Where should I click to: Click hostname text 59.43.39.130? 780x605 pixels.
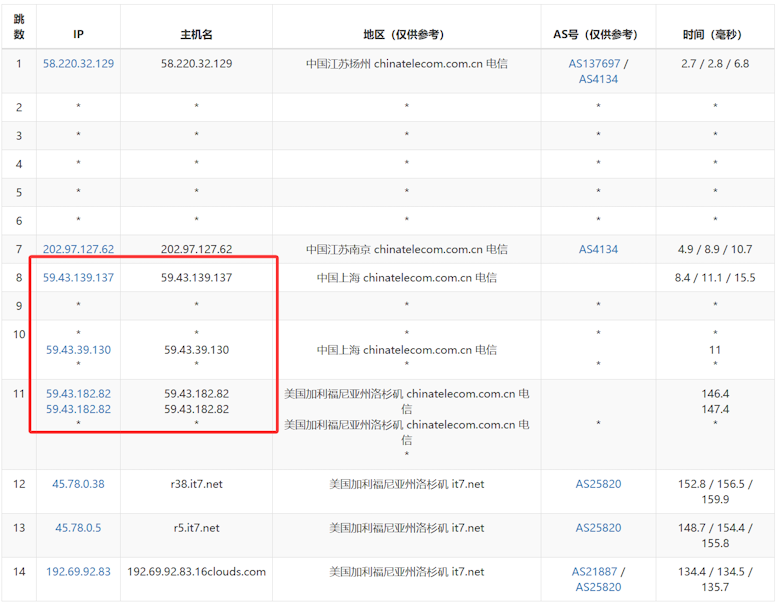point(196,350)
